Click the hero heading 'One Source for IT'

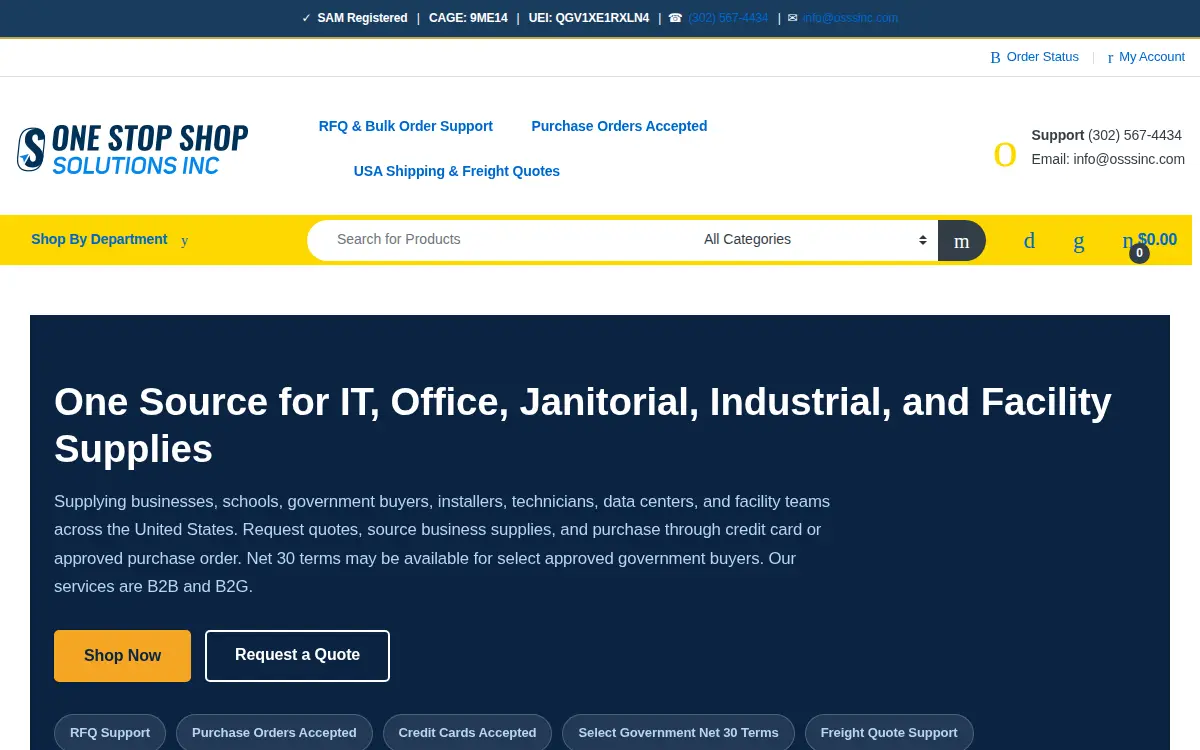point(583,425)
